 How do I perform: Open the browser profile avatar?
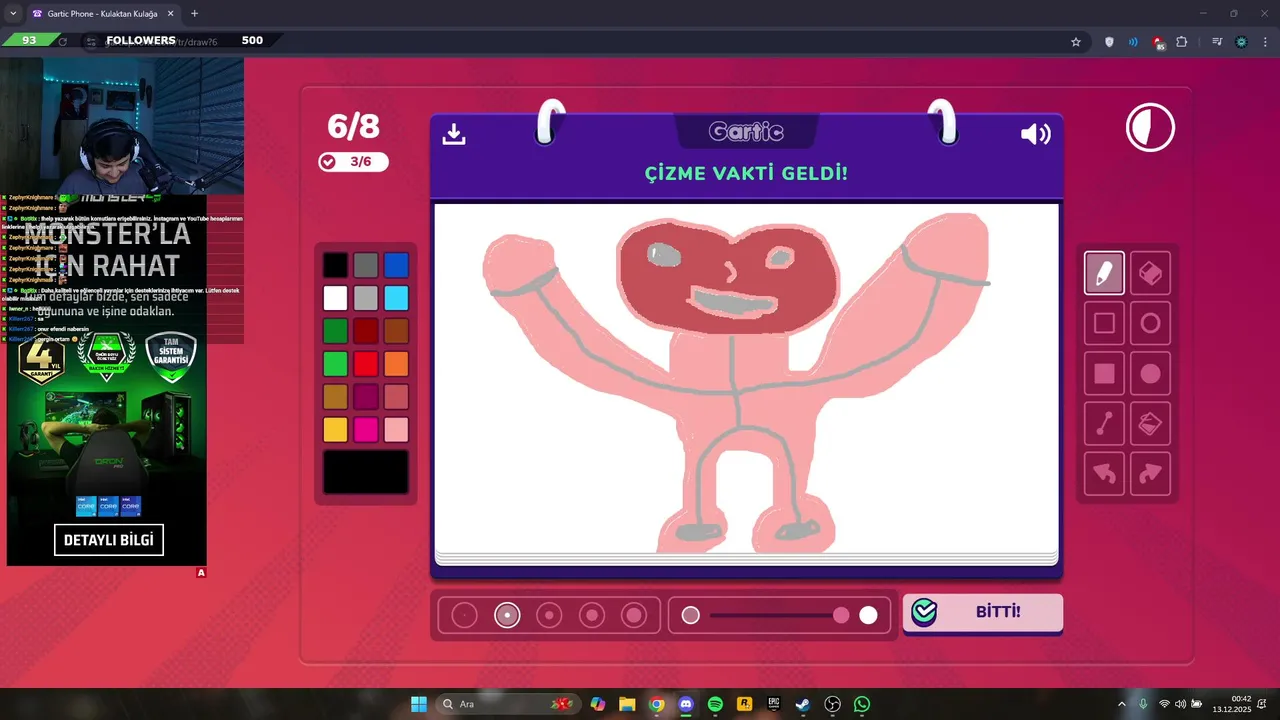coord(1242,42)
